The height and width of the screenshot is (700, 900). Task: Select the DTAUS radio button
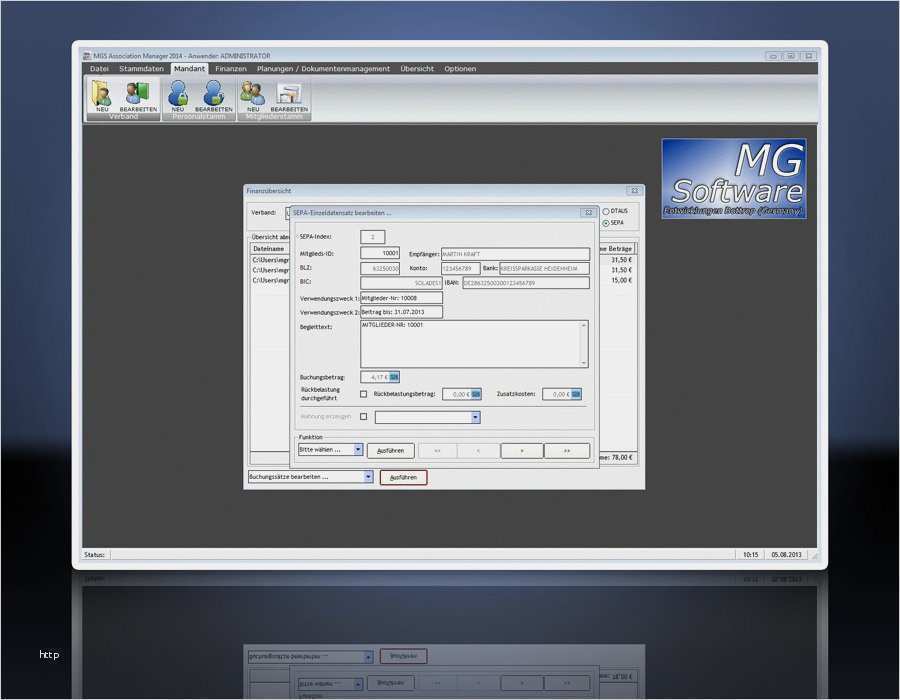coord(605,211)
